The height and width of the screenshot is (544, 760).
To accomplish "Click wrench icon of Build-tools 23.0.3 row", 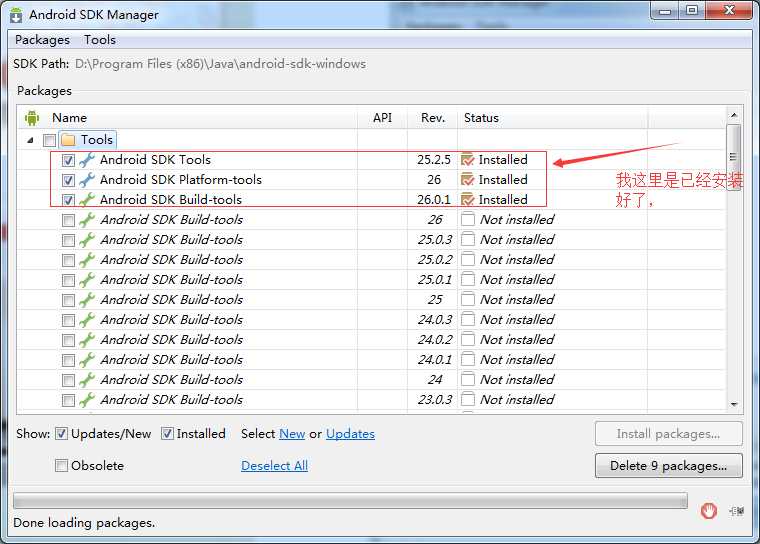I will coord(87,400).
